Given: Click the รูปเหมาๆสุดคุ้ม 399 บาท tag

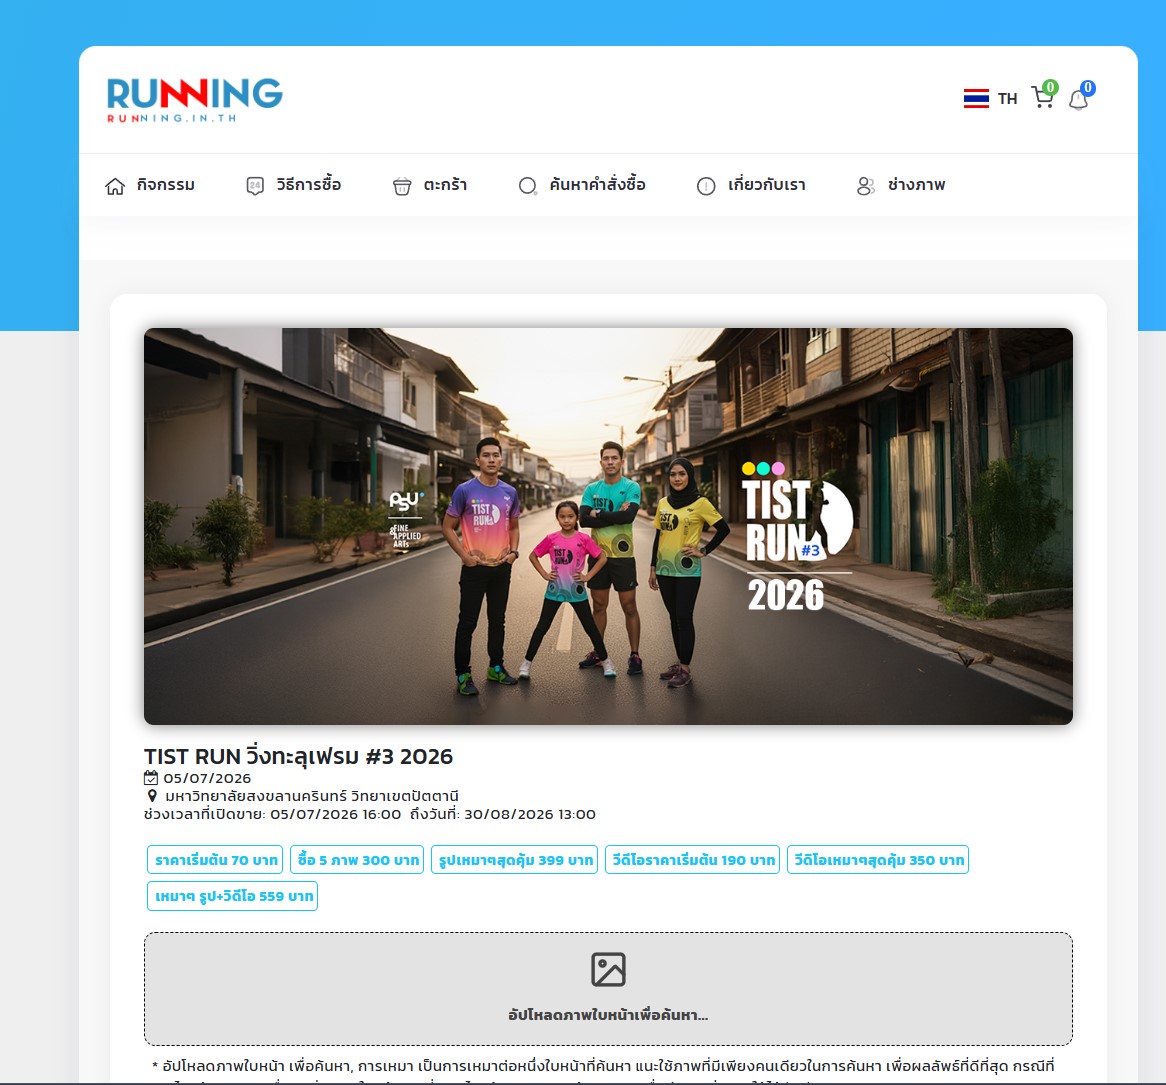Looking at the screenshot, I should pyautogui.click(x=515, y=860).
